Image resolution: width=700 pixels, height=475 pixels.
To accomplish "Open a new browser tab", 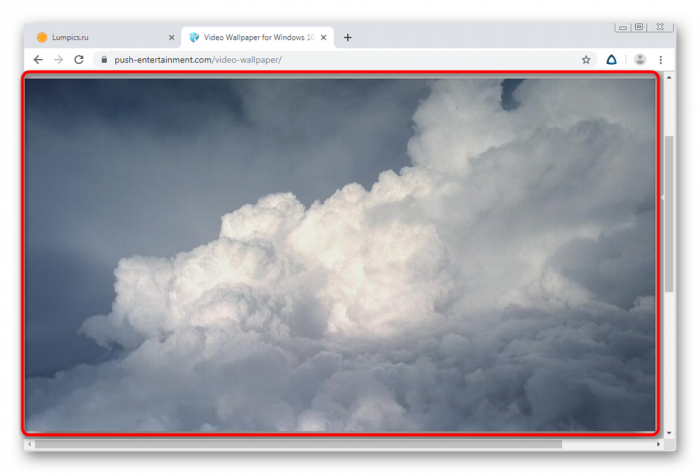I will point(347,38).
